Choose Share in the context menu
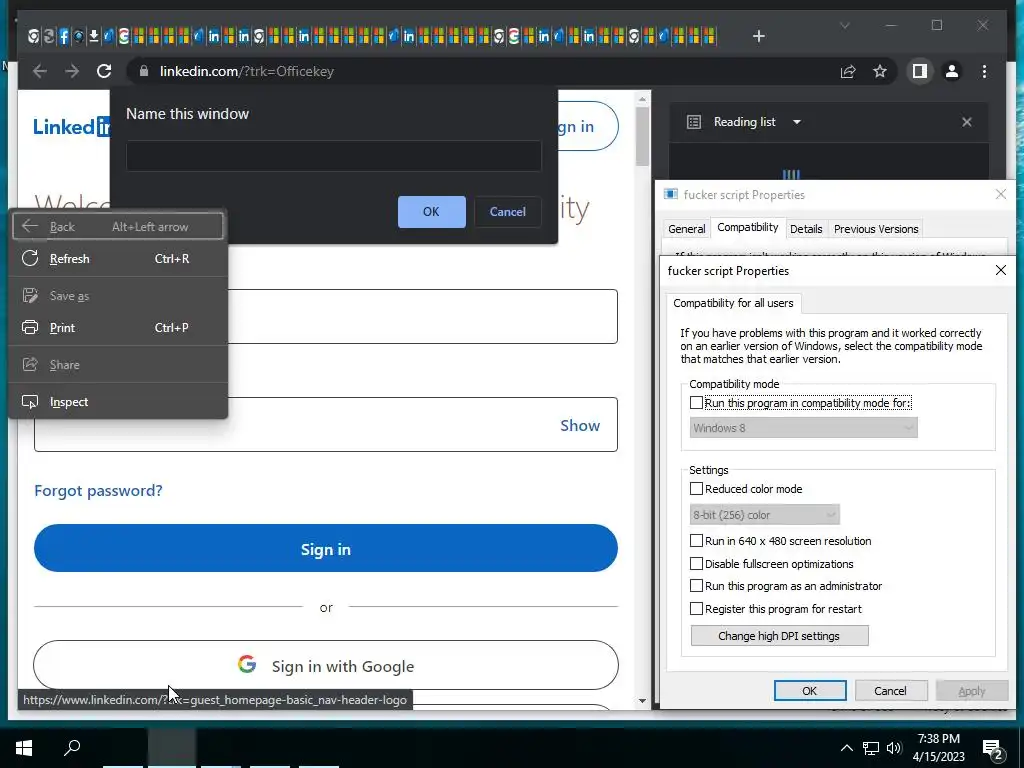Viewport: 1024px width, 768px height. 118,364
